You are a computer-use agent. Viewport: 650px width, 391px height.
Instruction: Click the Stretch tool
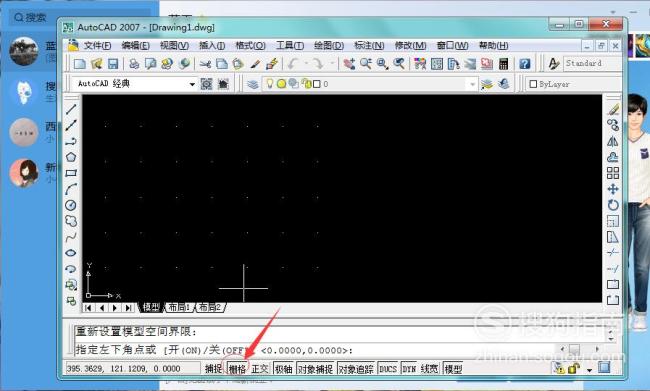(x=613, y=237)
